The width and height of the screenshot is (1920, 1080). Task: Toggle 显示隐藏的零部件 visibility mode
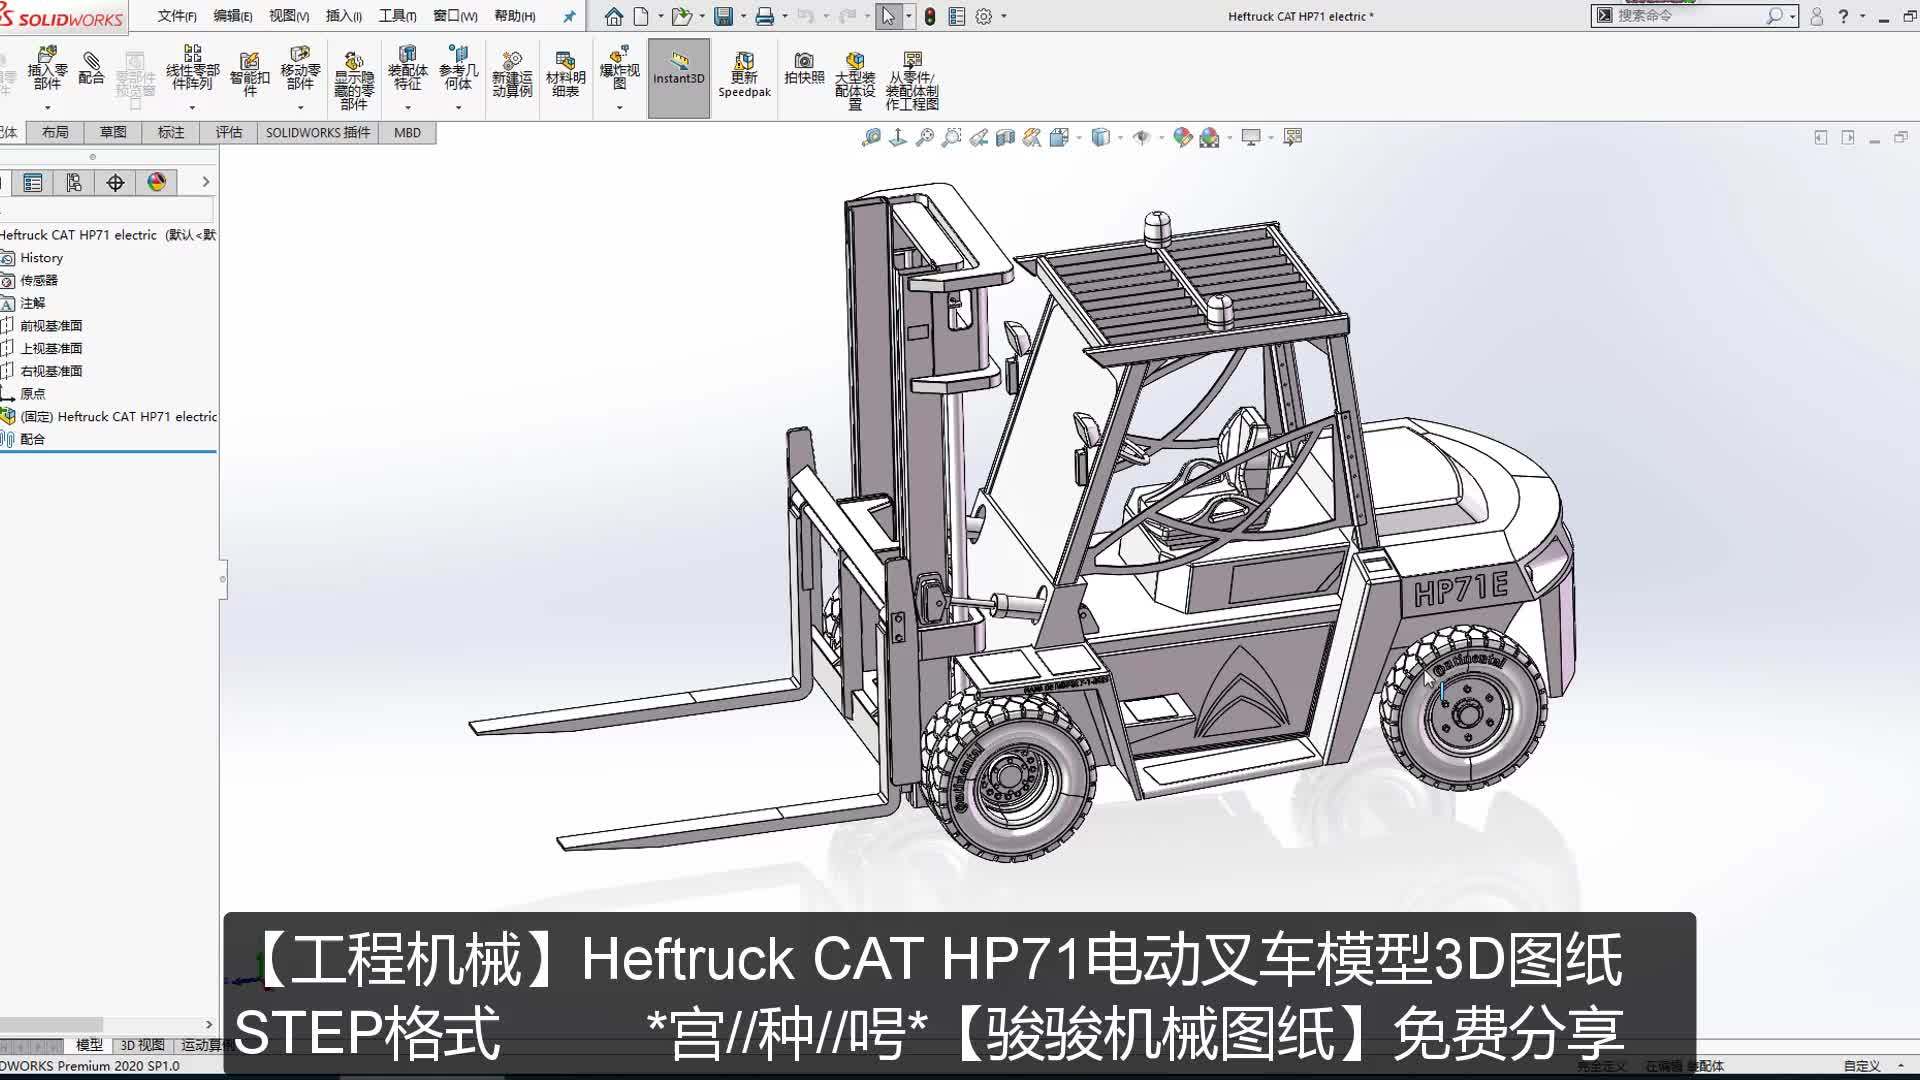[355, 72]
